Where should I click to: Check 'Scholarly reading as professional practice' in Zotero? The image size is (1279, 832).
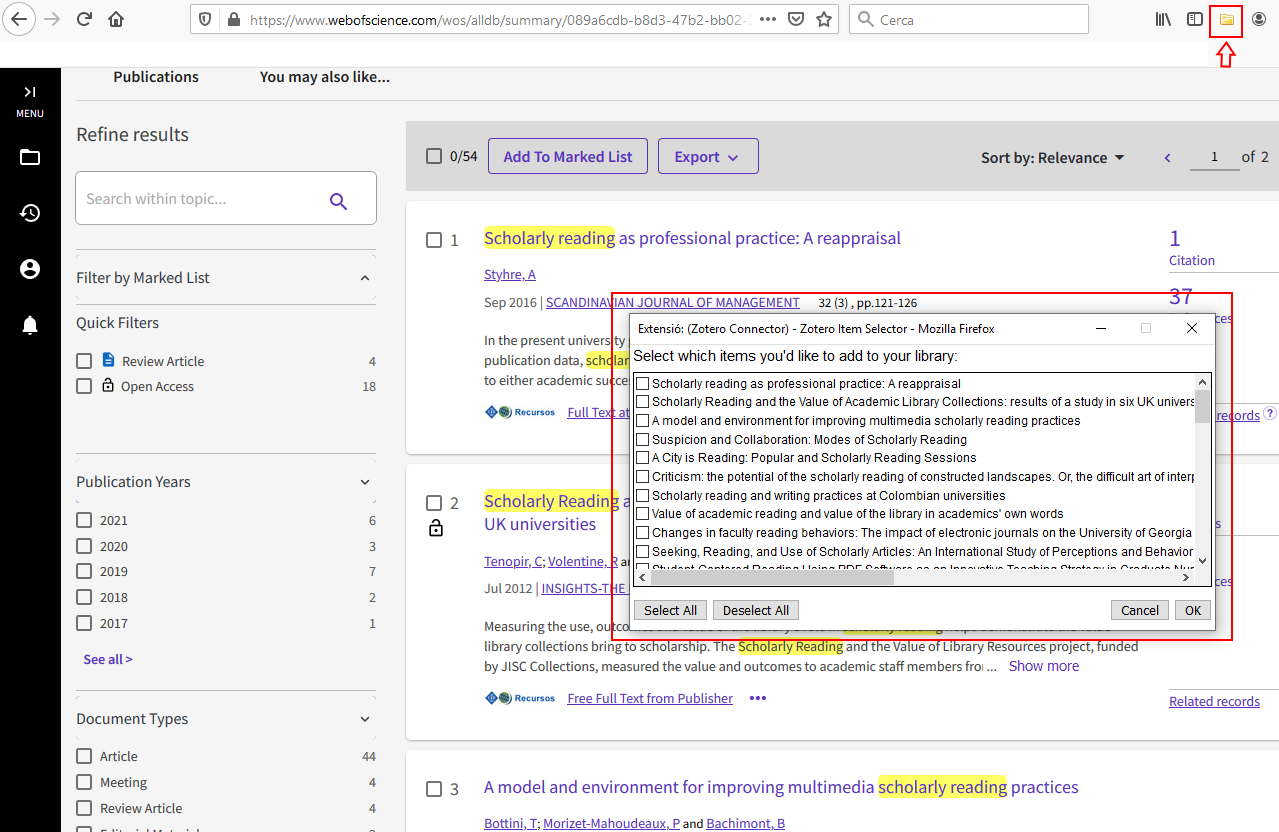[x=643, y=384]
